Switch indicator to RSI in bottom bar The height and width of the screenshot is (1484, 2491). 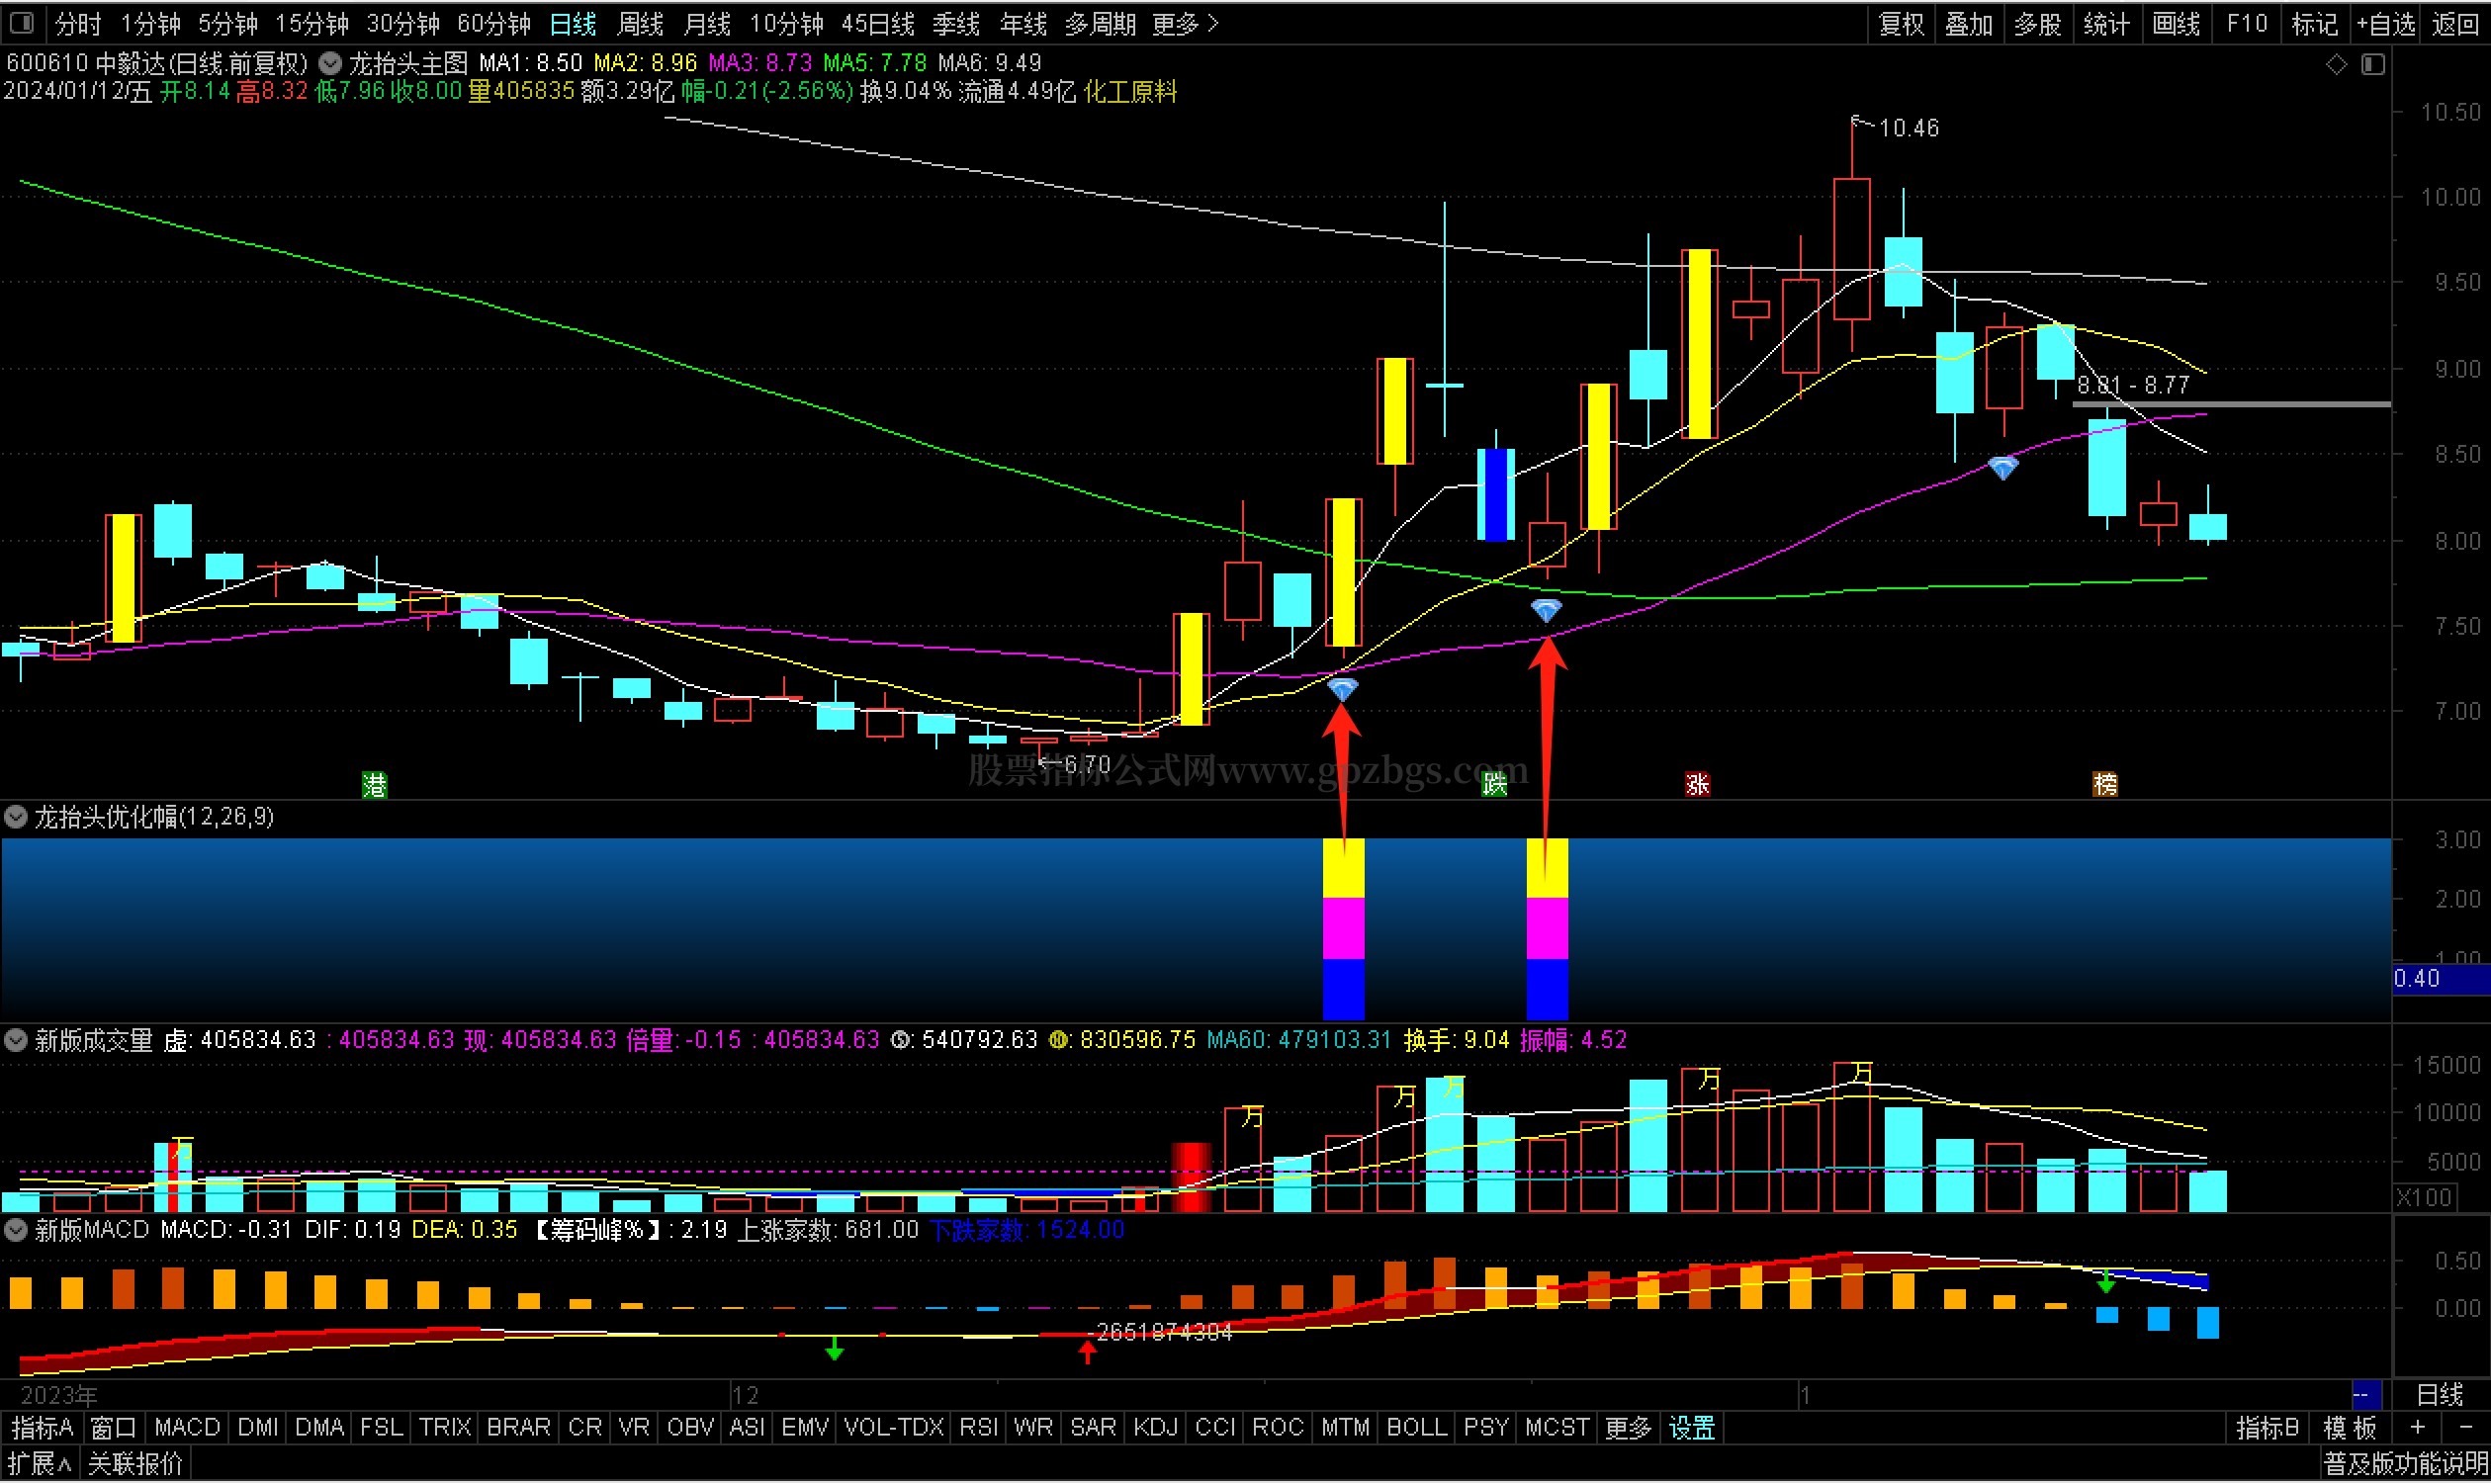[978, 1429]
